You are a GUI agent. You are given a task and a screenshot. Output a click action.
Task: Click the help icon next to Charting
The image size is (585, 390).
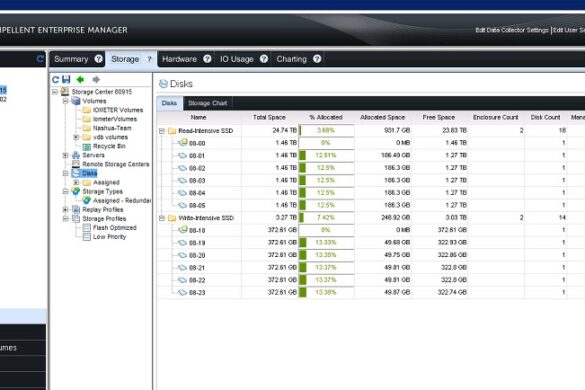pyautogui.click(x=317, y=59)
